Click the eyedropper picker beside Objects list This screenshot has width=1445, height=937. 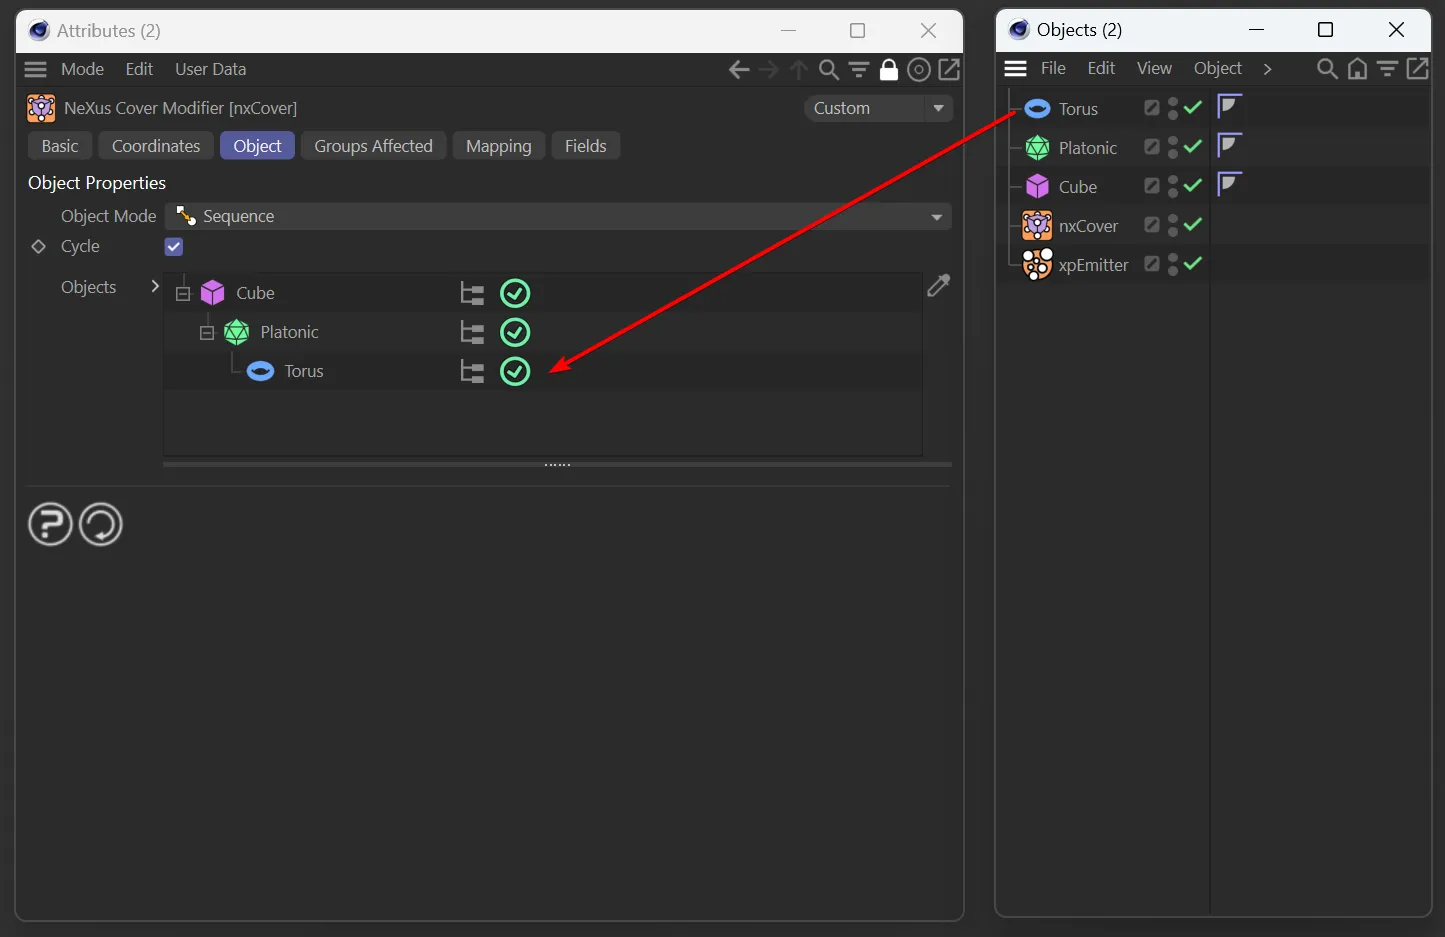click(938, 286)
